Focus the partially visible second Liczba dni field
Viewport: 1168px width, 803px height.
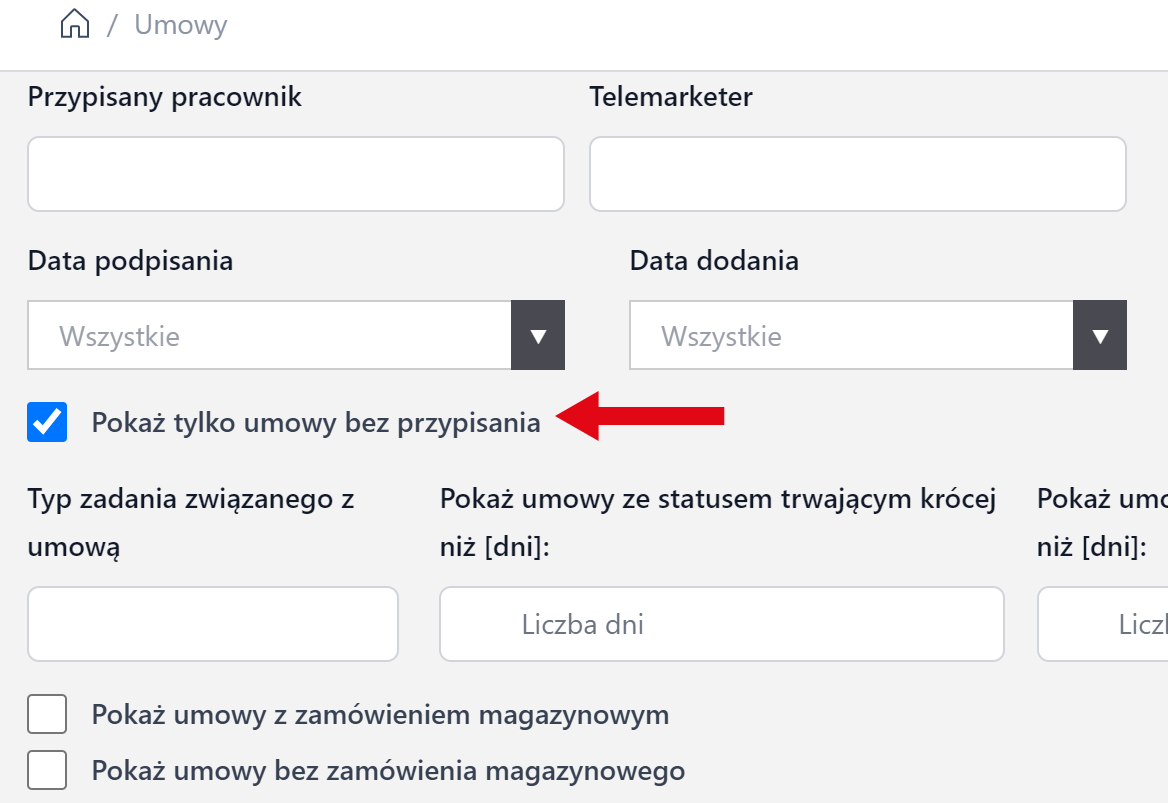coord(1110,624)
